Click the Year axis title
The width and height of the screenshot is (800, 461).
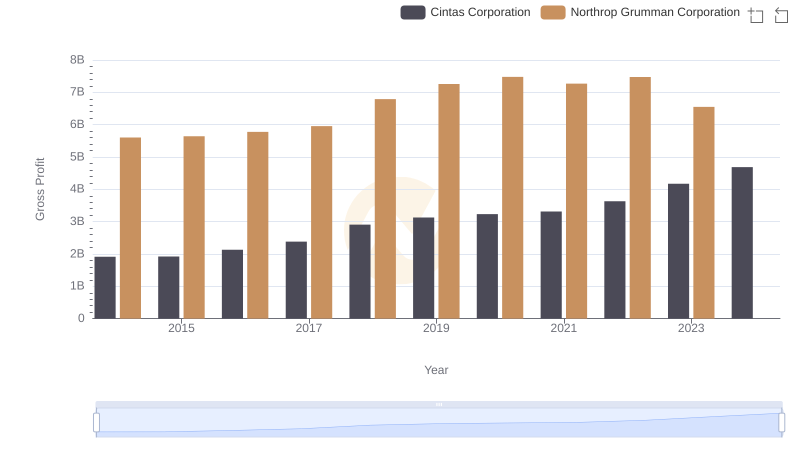436,370
